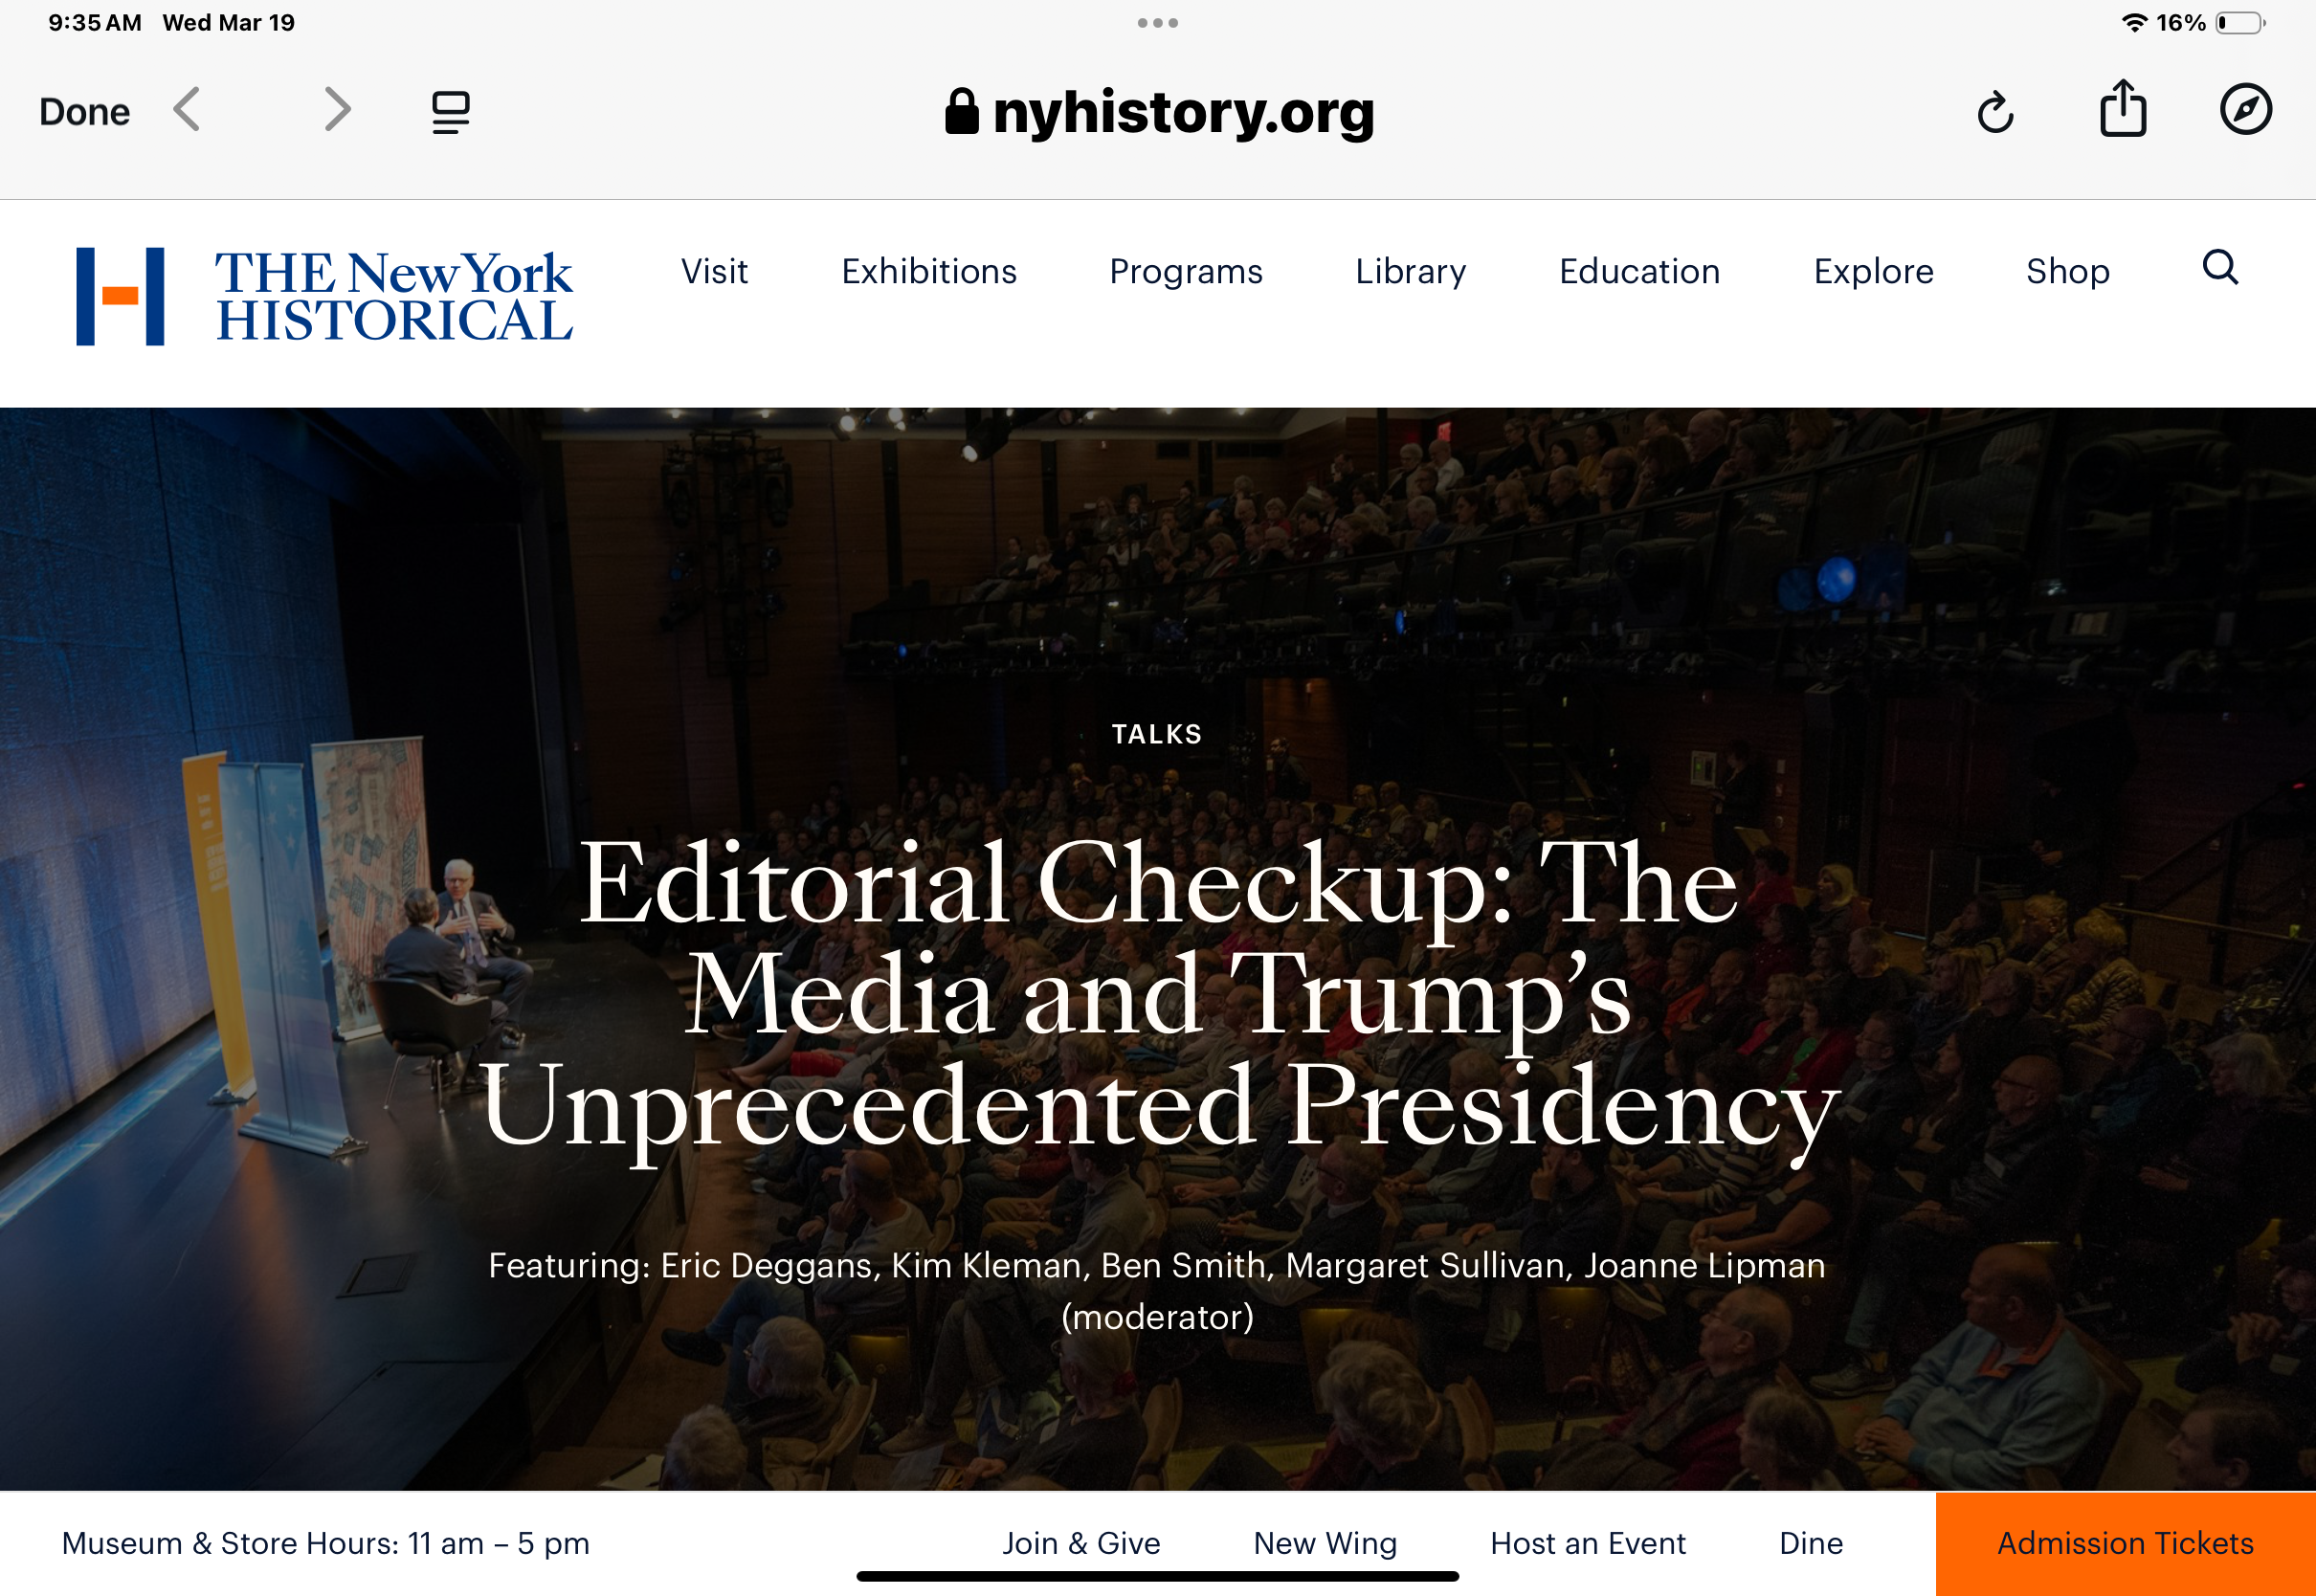Tap the lock icon beside URL
The height and width of the screenshot is (1596, 2316).
point(961,111)
